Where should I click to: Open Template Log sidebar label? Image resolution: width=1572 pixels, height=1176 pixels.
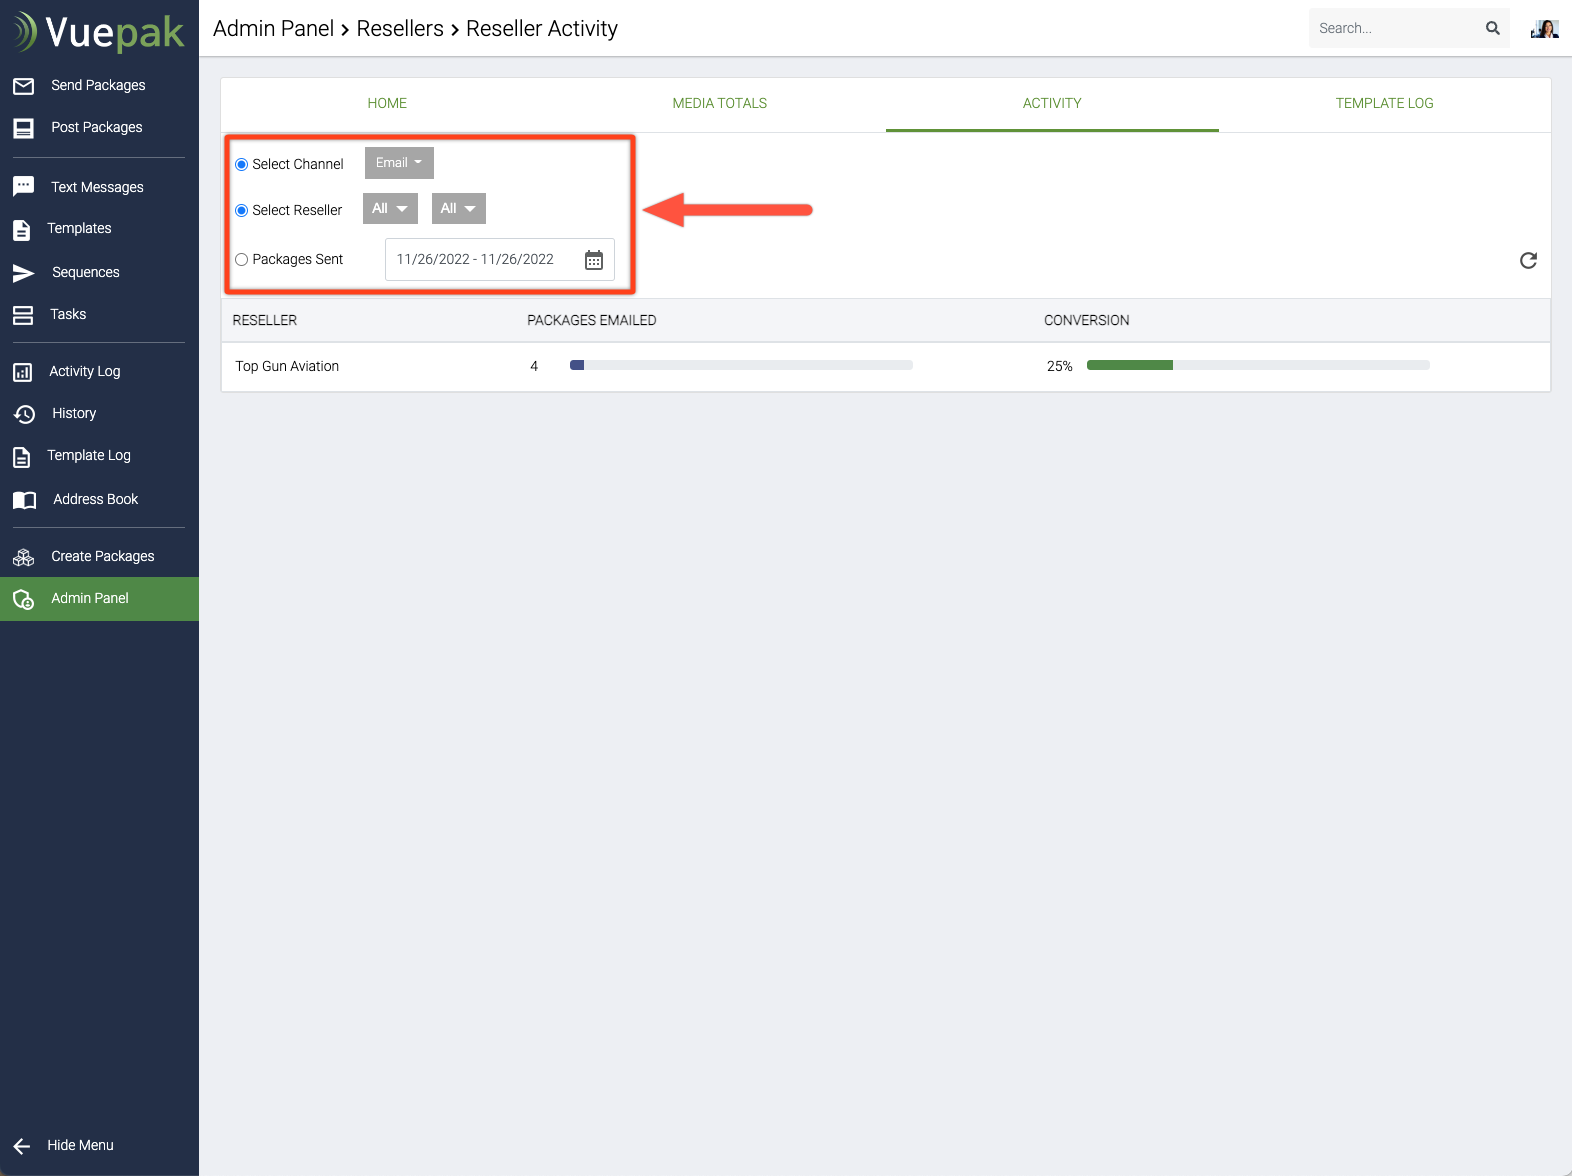pyautogui.click(x=89, y=455)
